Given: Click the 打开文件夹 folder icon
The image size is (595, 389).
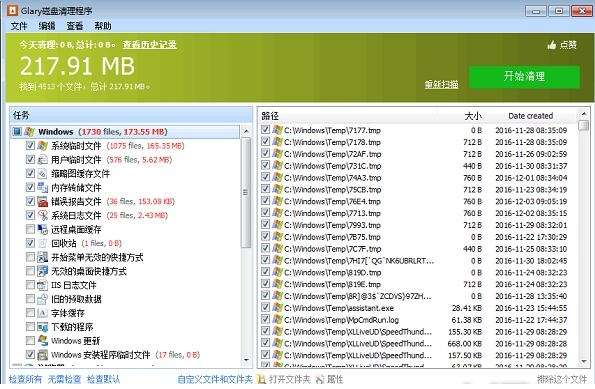Looking at the screenshot, I should 261,379.
